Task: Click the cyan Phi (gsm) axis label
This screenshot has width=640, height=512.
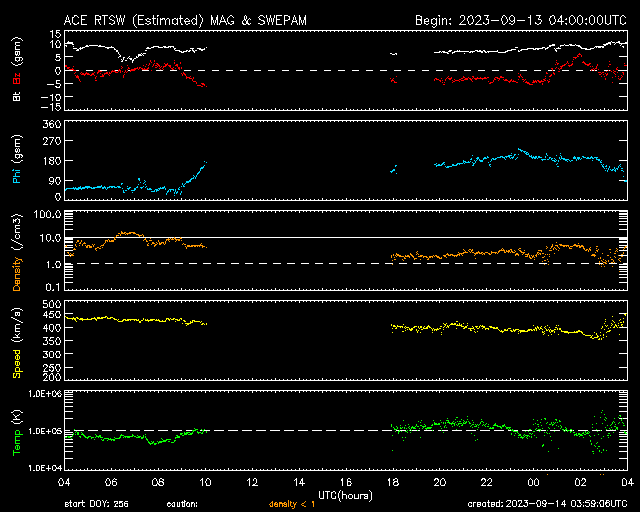Action: (17, 159)
